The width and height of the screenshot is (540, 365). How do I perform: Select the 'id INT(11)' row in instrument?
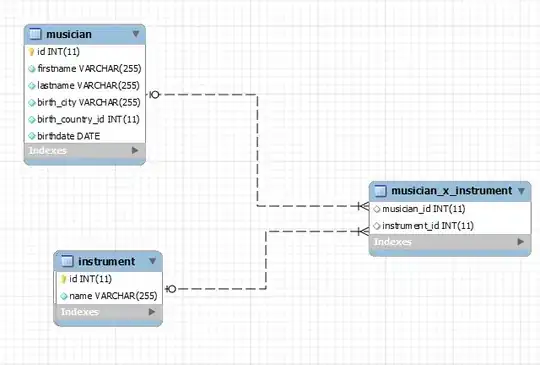click(109, 279)
